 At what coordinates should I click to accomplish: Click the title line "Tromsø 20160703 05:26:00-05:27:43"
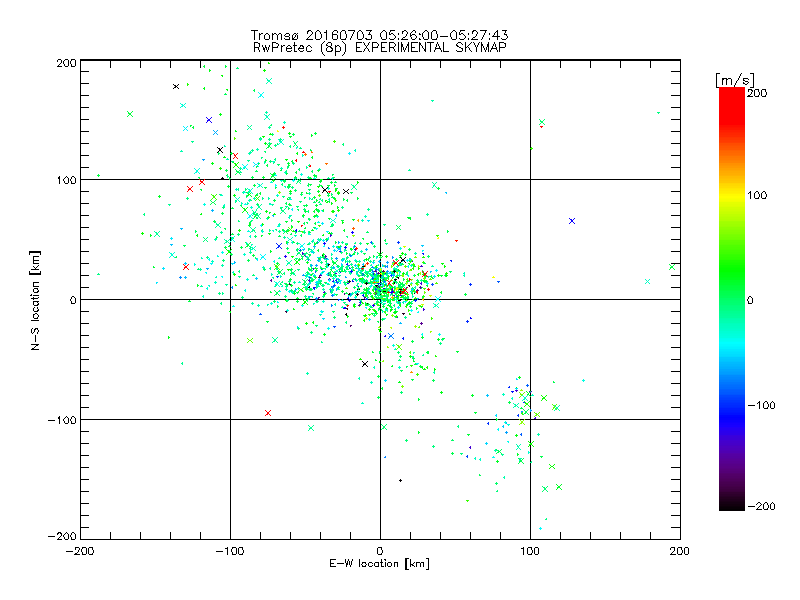click(x=380, y=35)
